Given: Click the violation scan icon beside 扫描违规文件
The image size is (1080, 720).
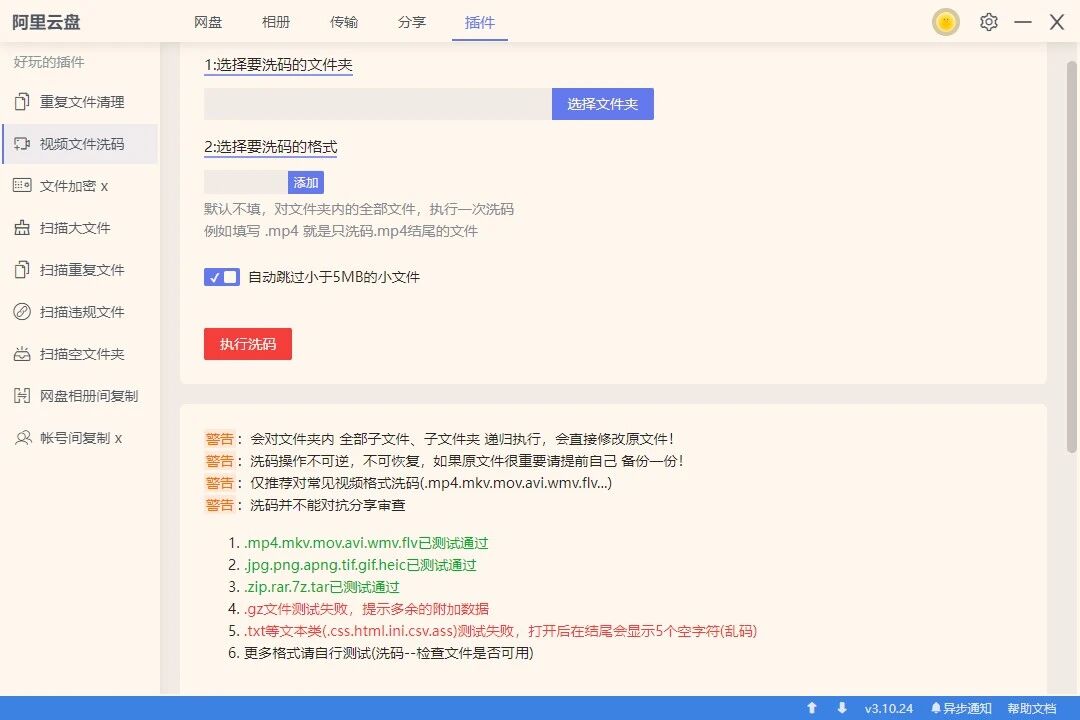Looking at the screenshot, I should tap(22, 312).
